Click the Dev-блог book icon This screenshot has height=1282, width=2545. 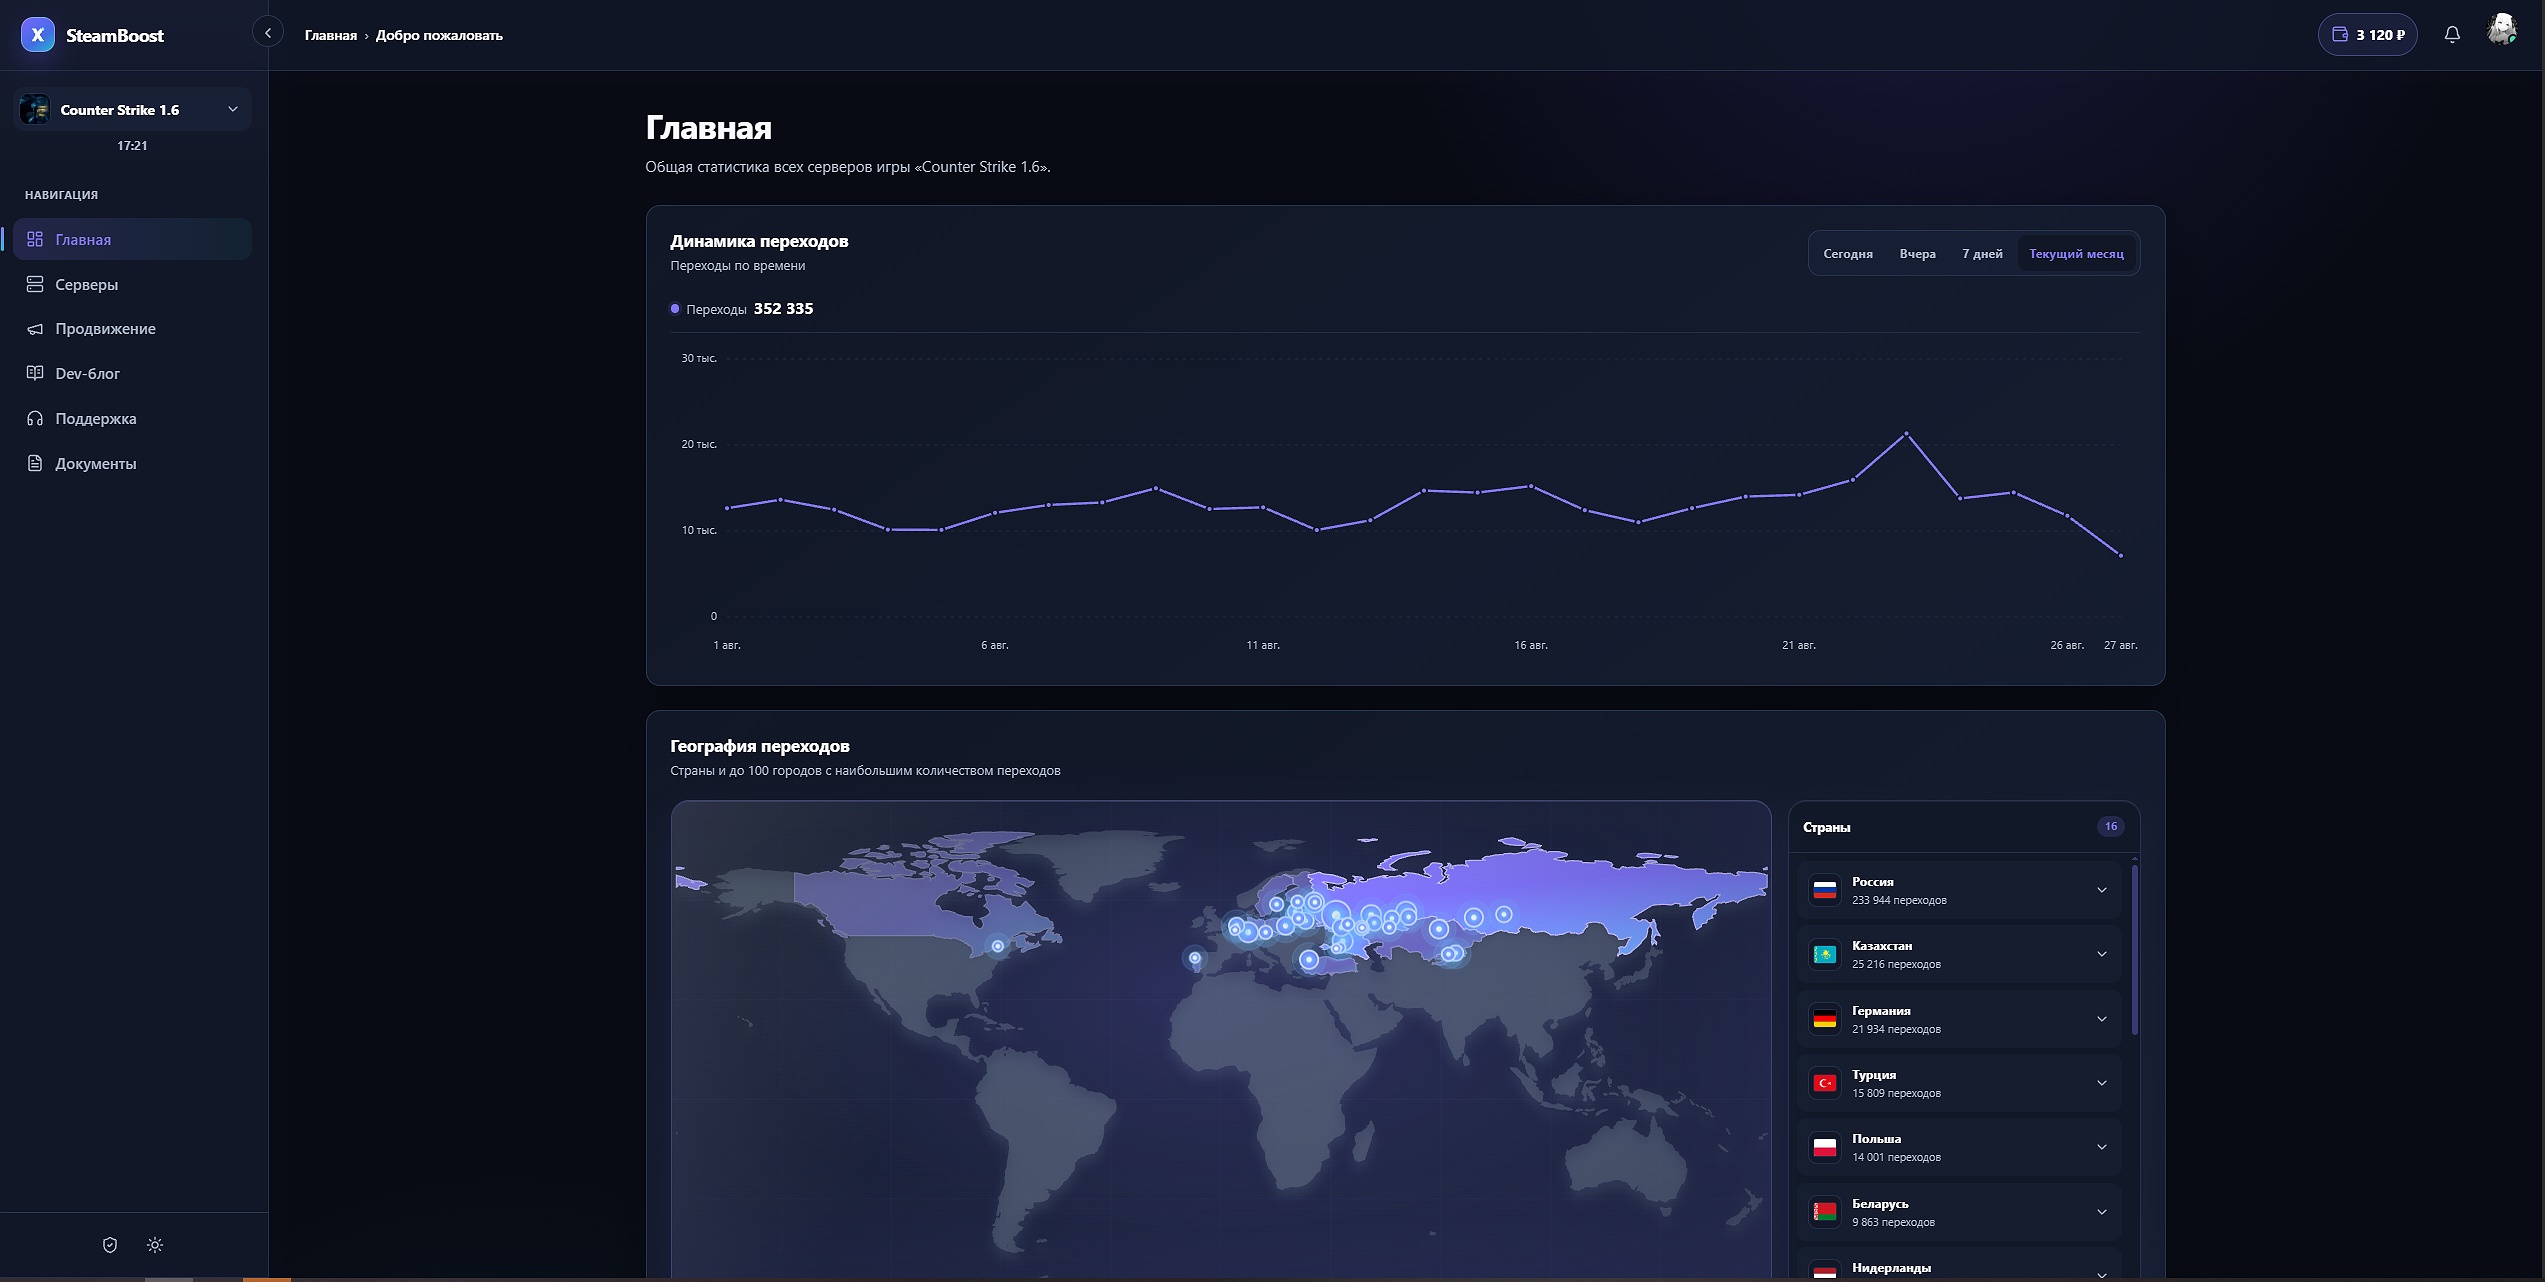pos(35,373)
